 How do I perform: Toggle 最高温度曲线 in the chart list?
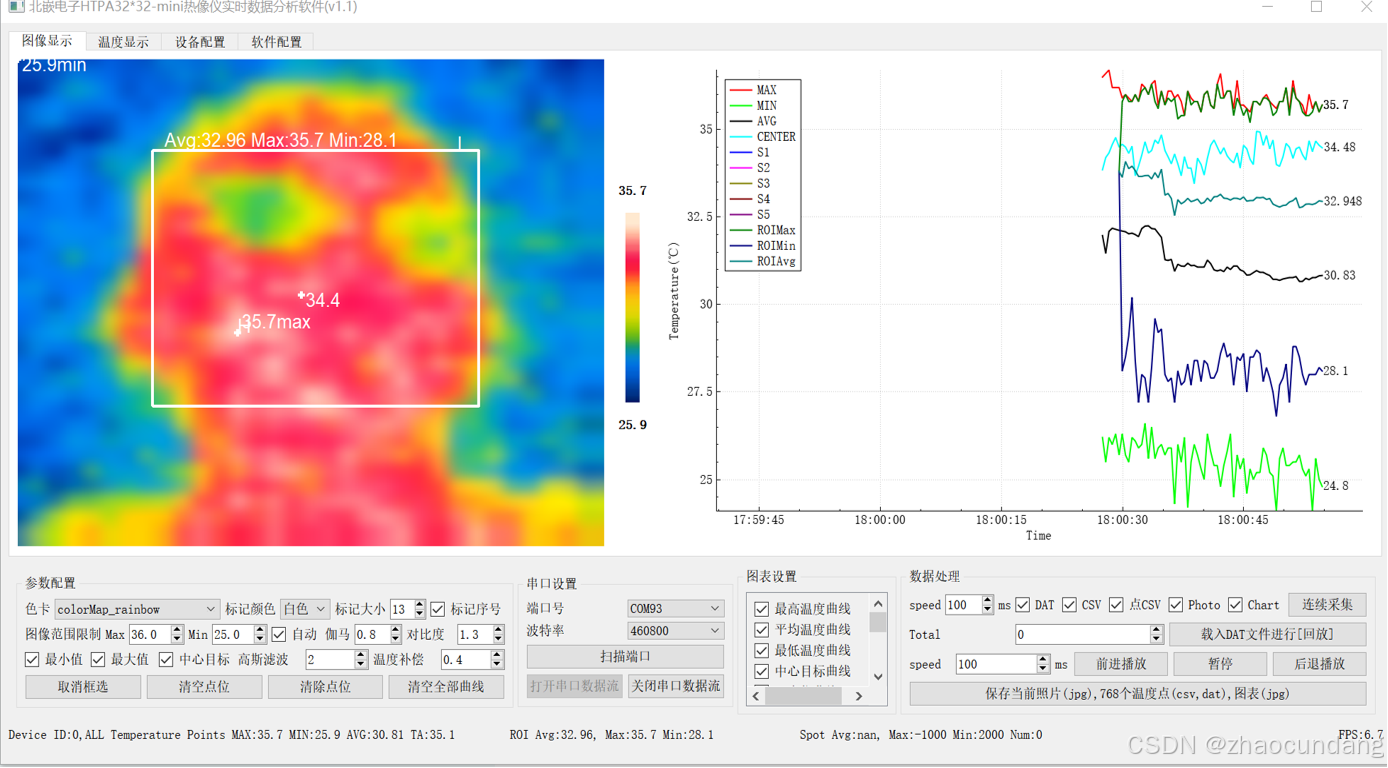click(761, 609)
